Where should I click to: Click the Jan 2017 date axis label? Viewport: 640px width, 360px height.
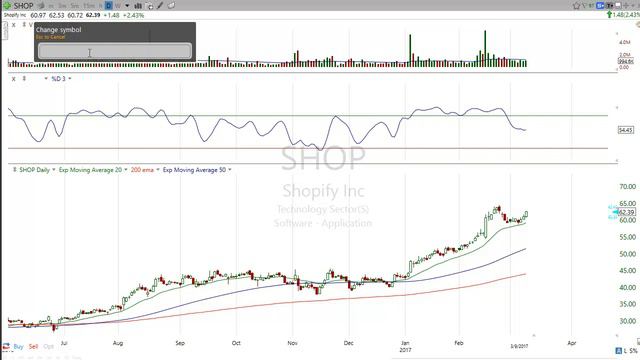click(405, 346)
